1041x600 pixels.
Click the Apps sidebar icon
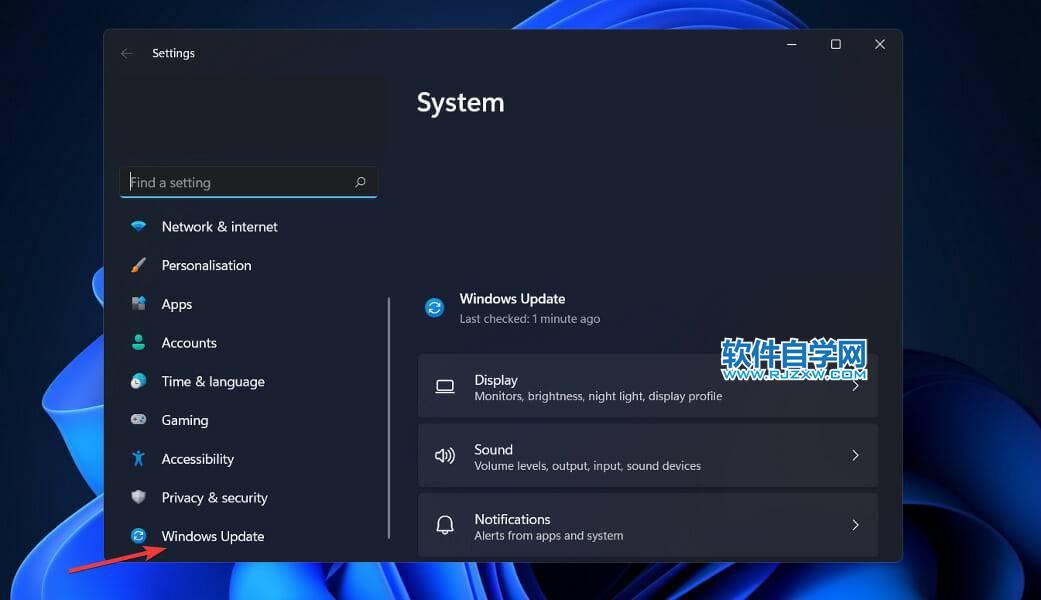point(138,304)
